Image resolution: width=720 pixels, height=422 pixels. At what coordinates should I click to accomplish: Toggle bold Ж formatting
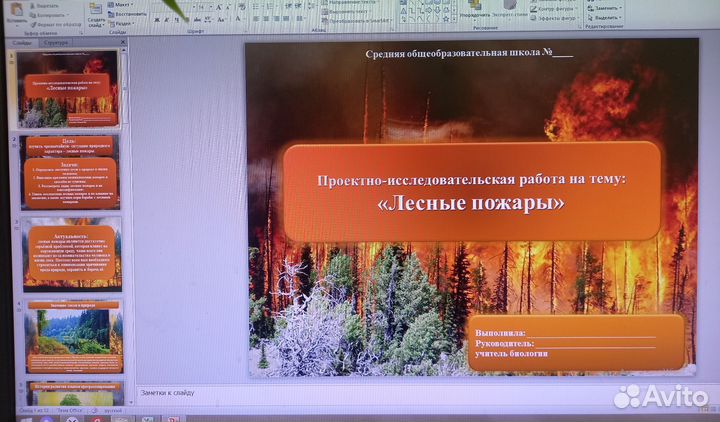[157, 20]
